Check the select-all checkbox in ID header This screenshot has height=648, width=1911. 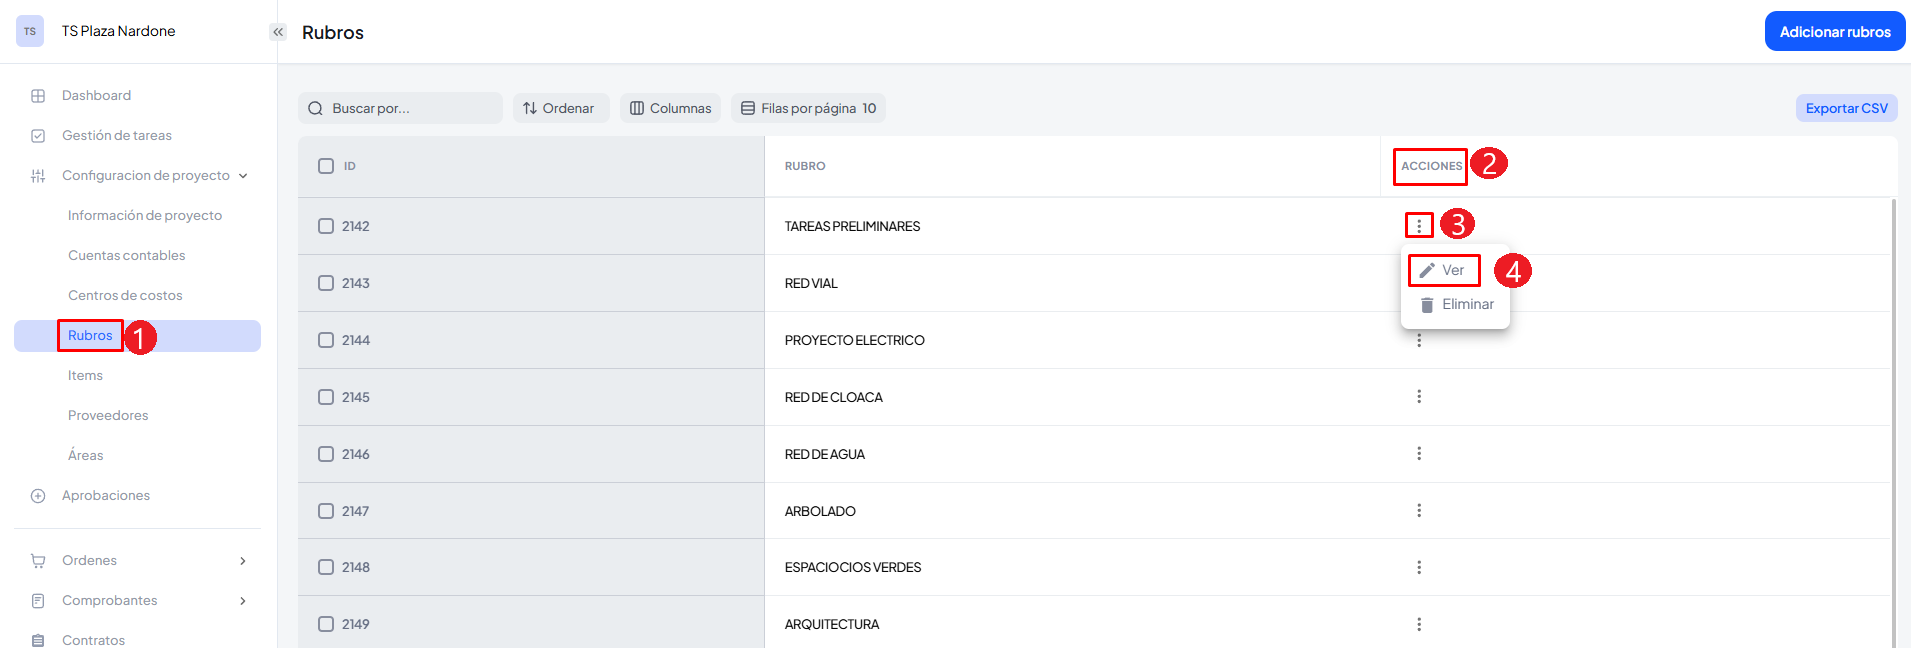point(326,166)
